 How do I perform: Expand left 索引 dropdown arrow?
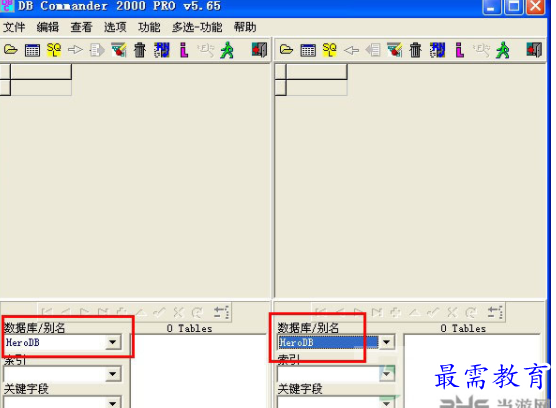113,374
